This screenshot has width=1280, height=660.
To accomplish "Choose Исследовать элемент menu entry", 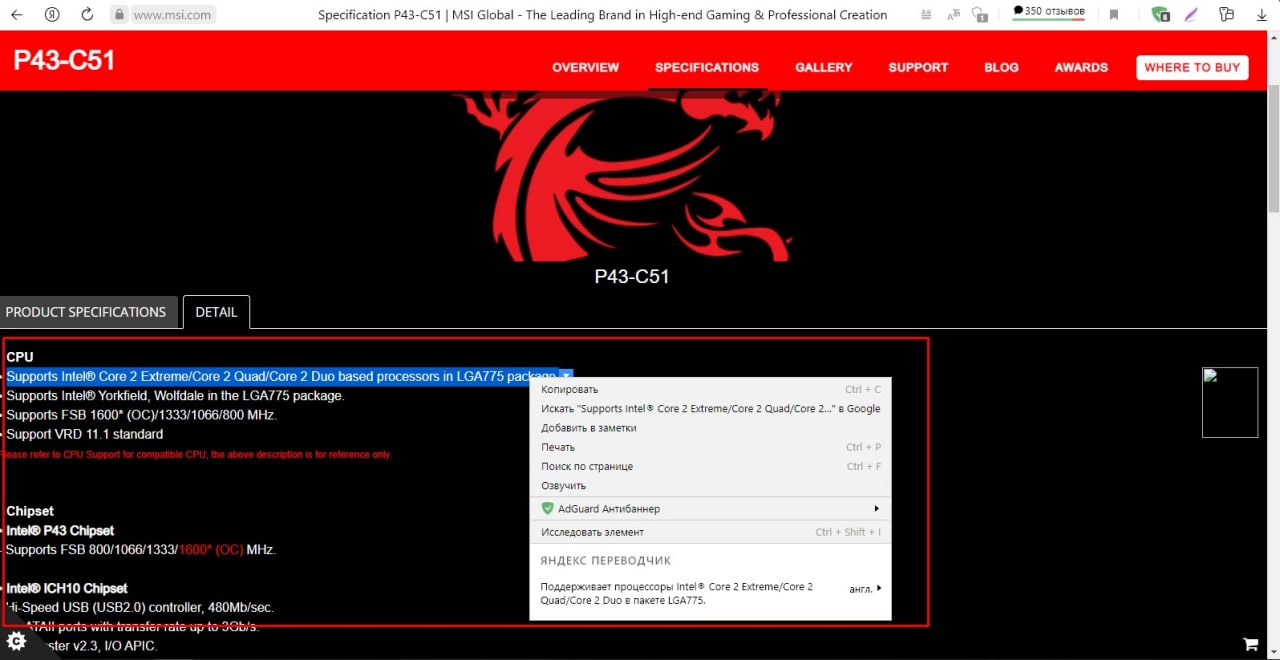I will point(710,532).
